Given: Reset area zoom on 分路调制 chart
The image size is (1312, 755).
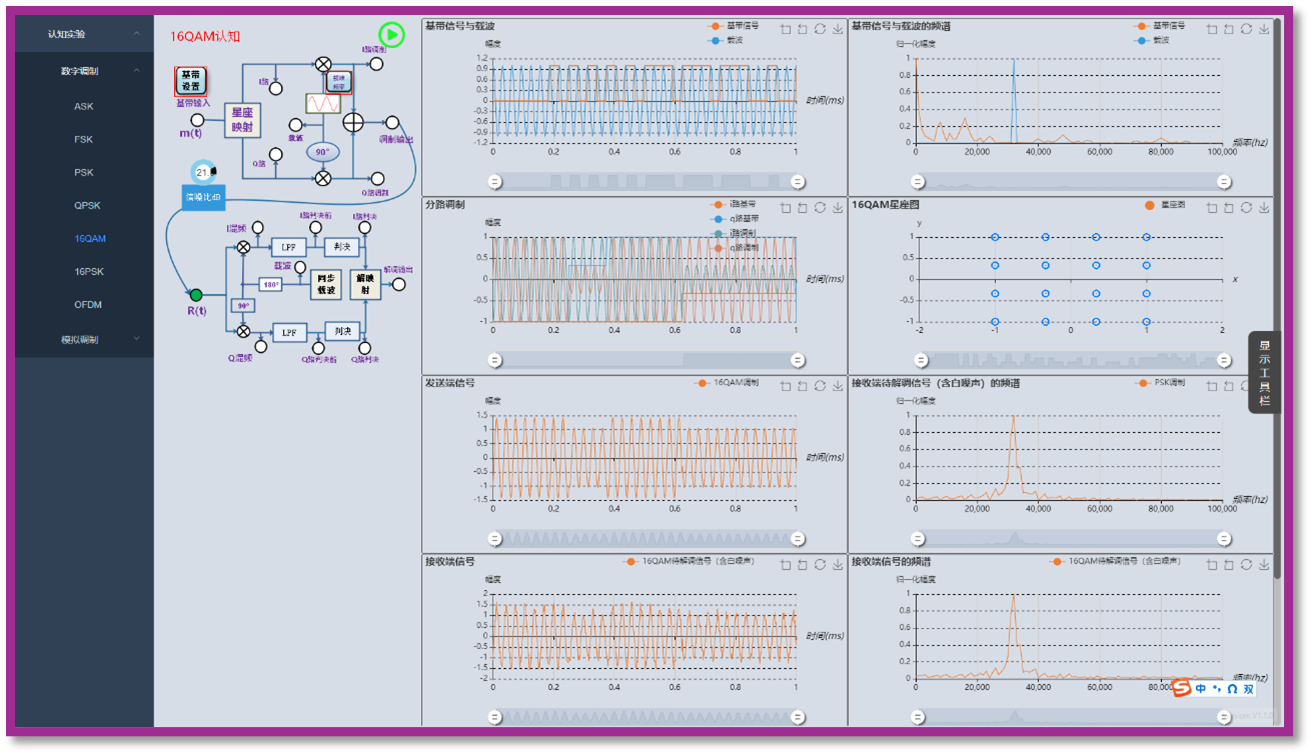Looking at the screenshot, I should (802, 208).
